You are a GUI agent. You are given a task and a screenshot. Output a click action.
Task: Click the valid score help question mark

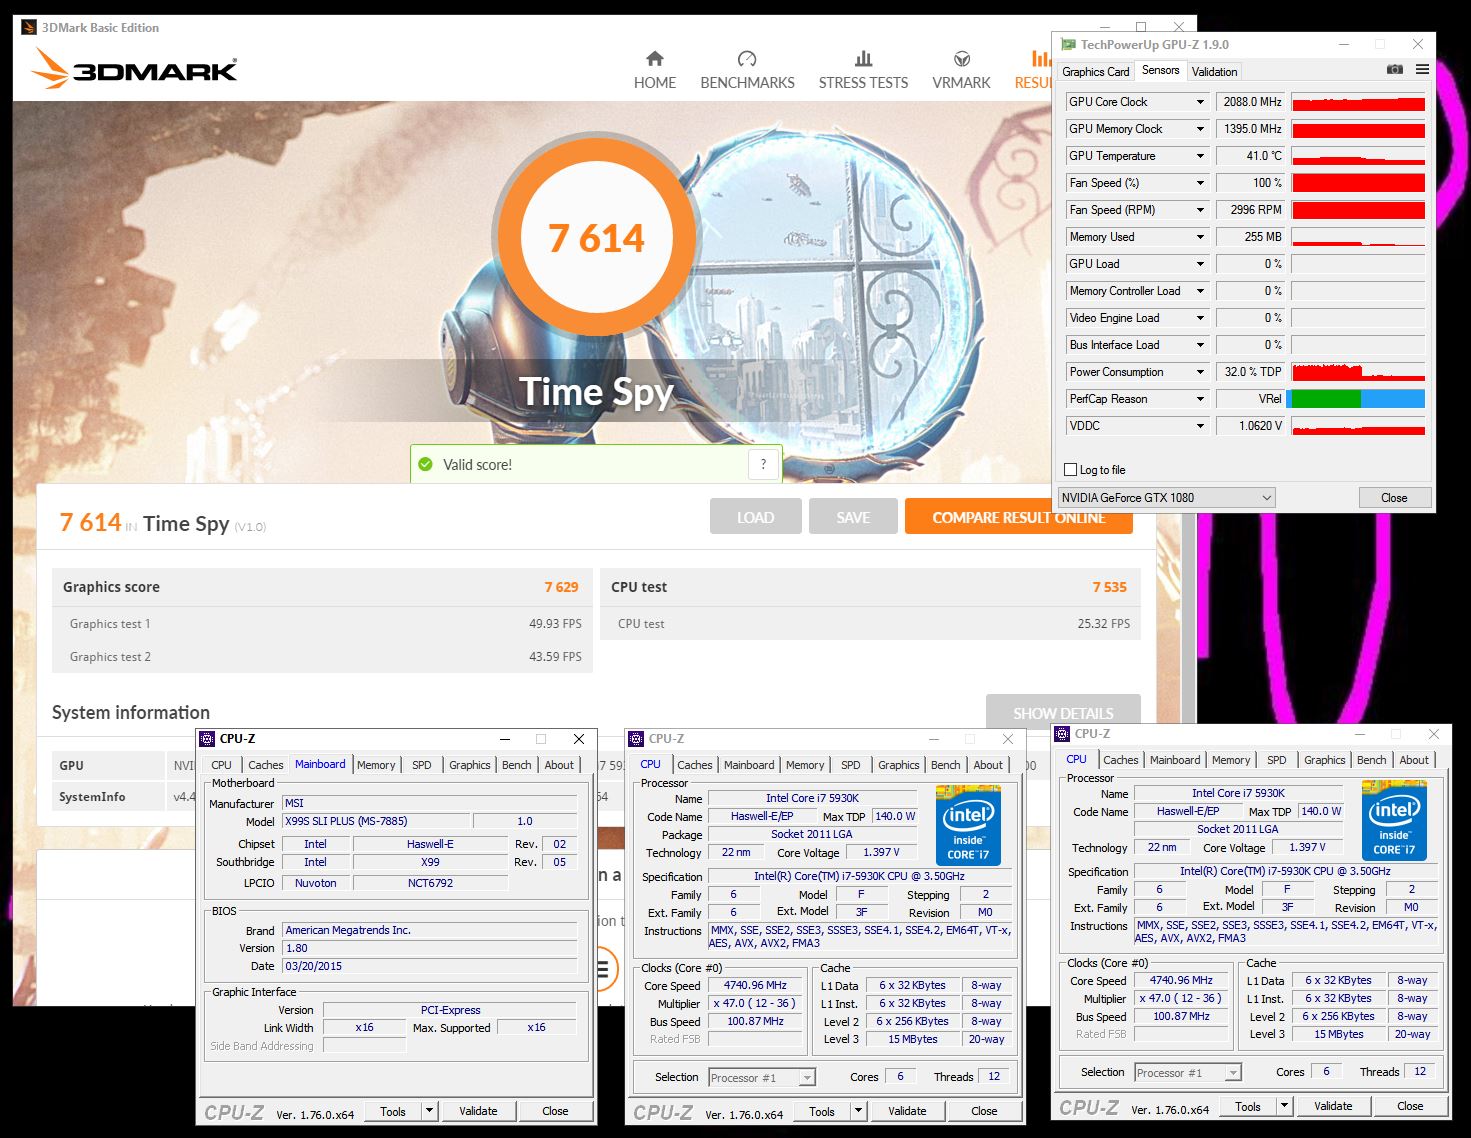763,464
